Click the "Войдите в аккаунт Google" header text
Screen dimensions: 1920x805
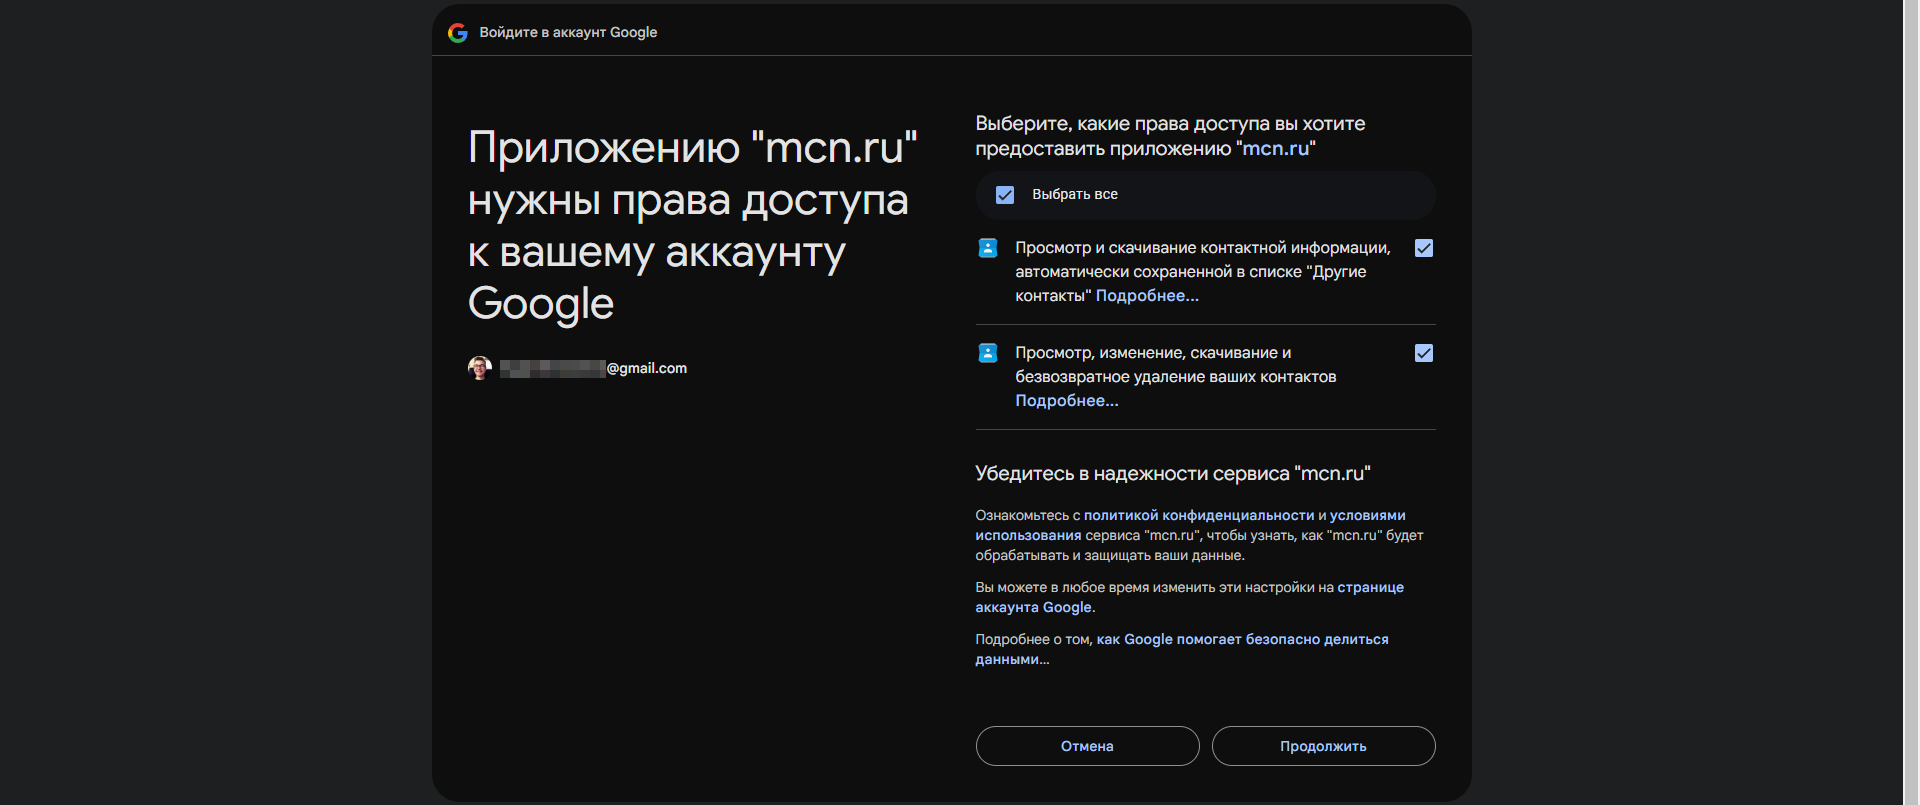click(568, 33)
